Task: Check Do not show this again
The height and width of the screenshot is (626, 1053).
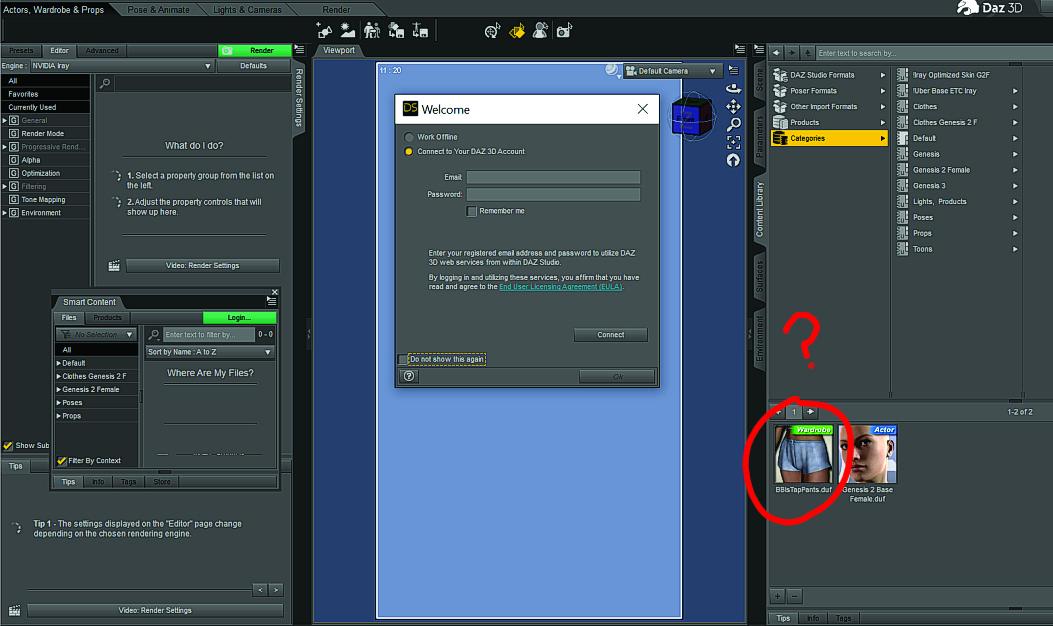Action: [403, 359]
